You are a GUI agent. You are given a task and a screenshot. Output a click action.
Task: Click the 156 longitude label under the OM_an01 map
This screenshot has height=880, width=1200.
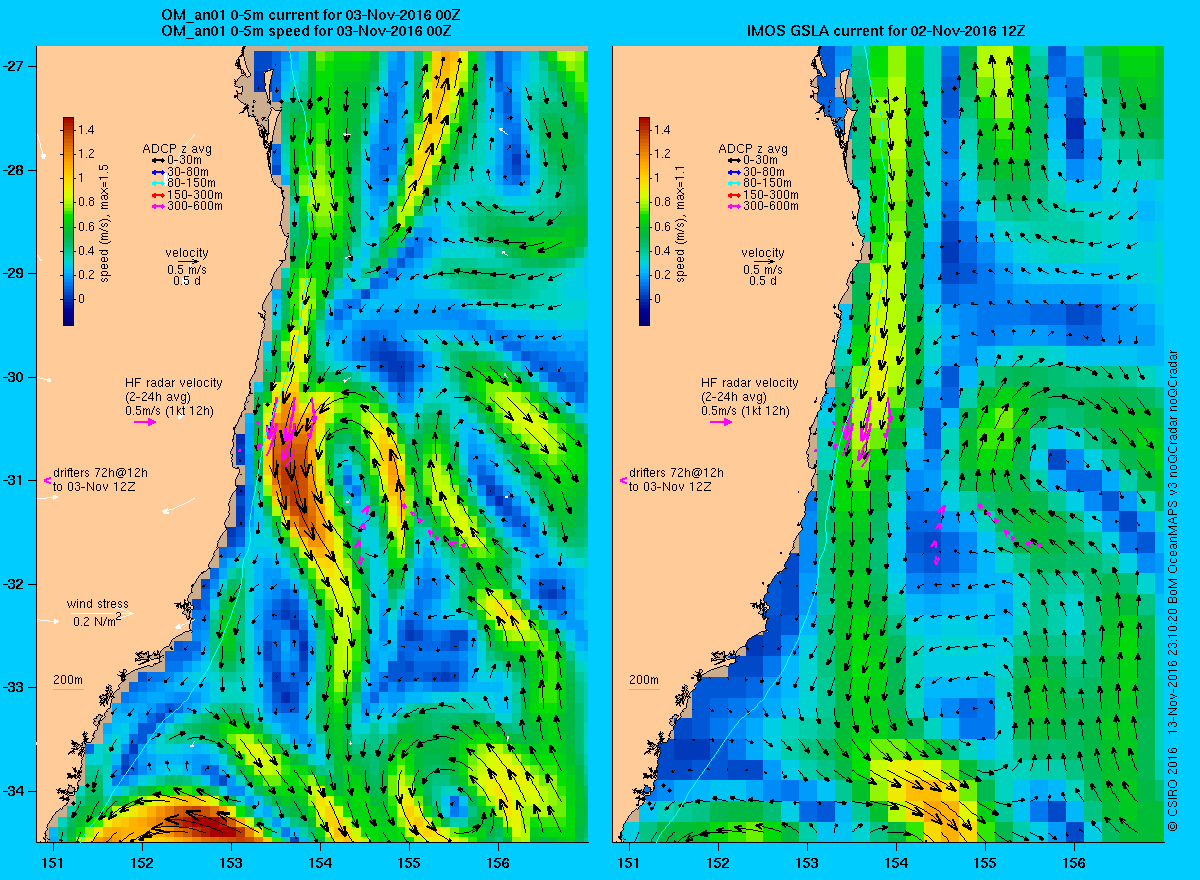[x=498, y=863]
